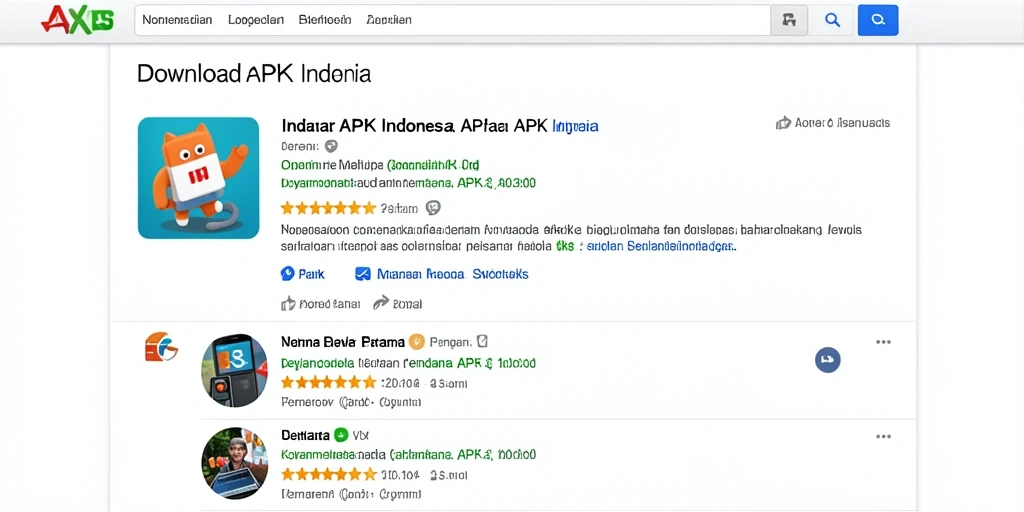Click the share icon beside 'Aoner 6 Jisanuadis'
The height and width of the screenshot is (512, 1024).
tap(783, 123)
